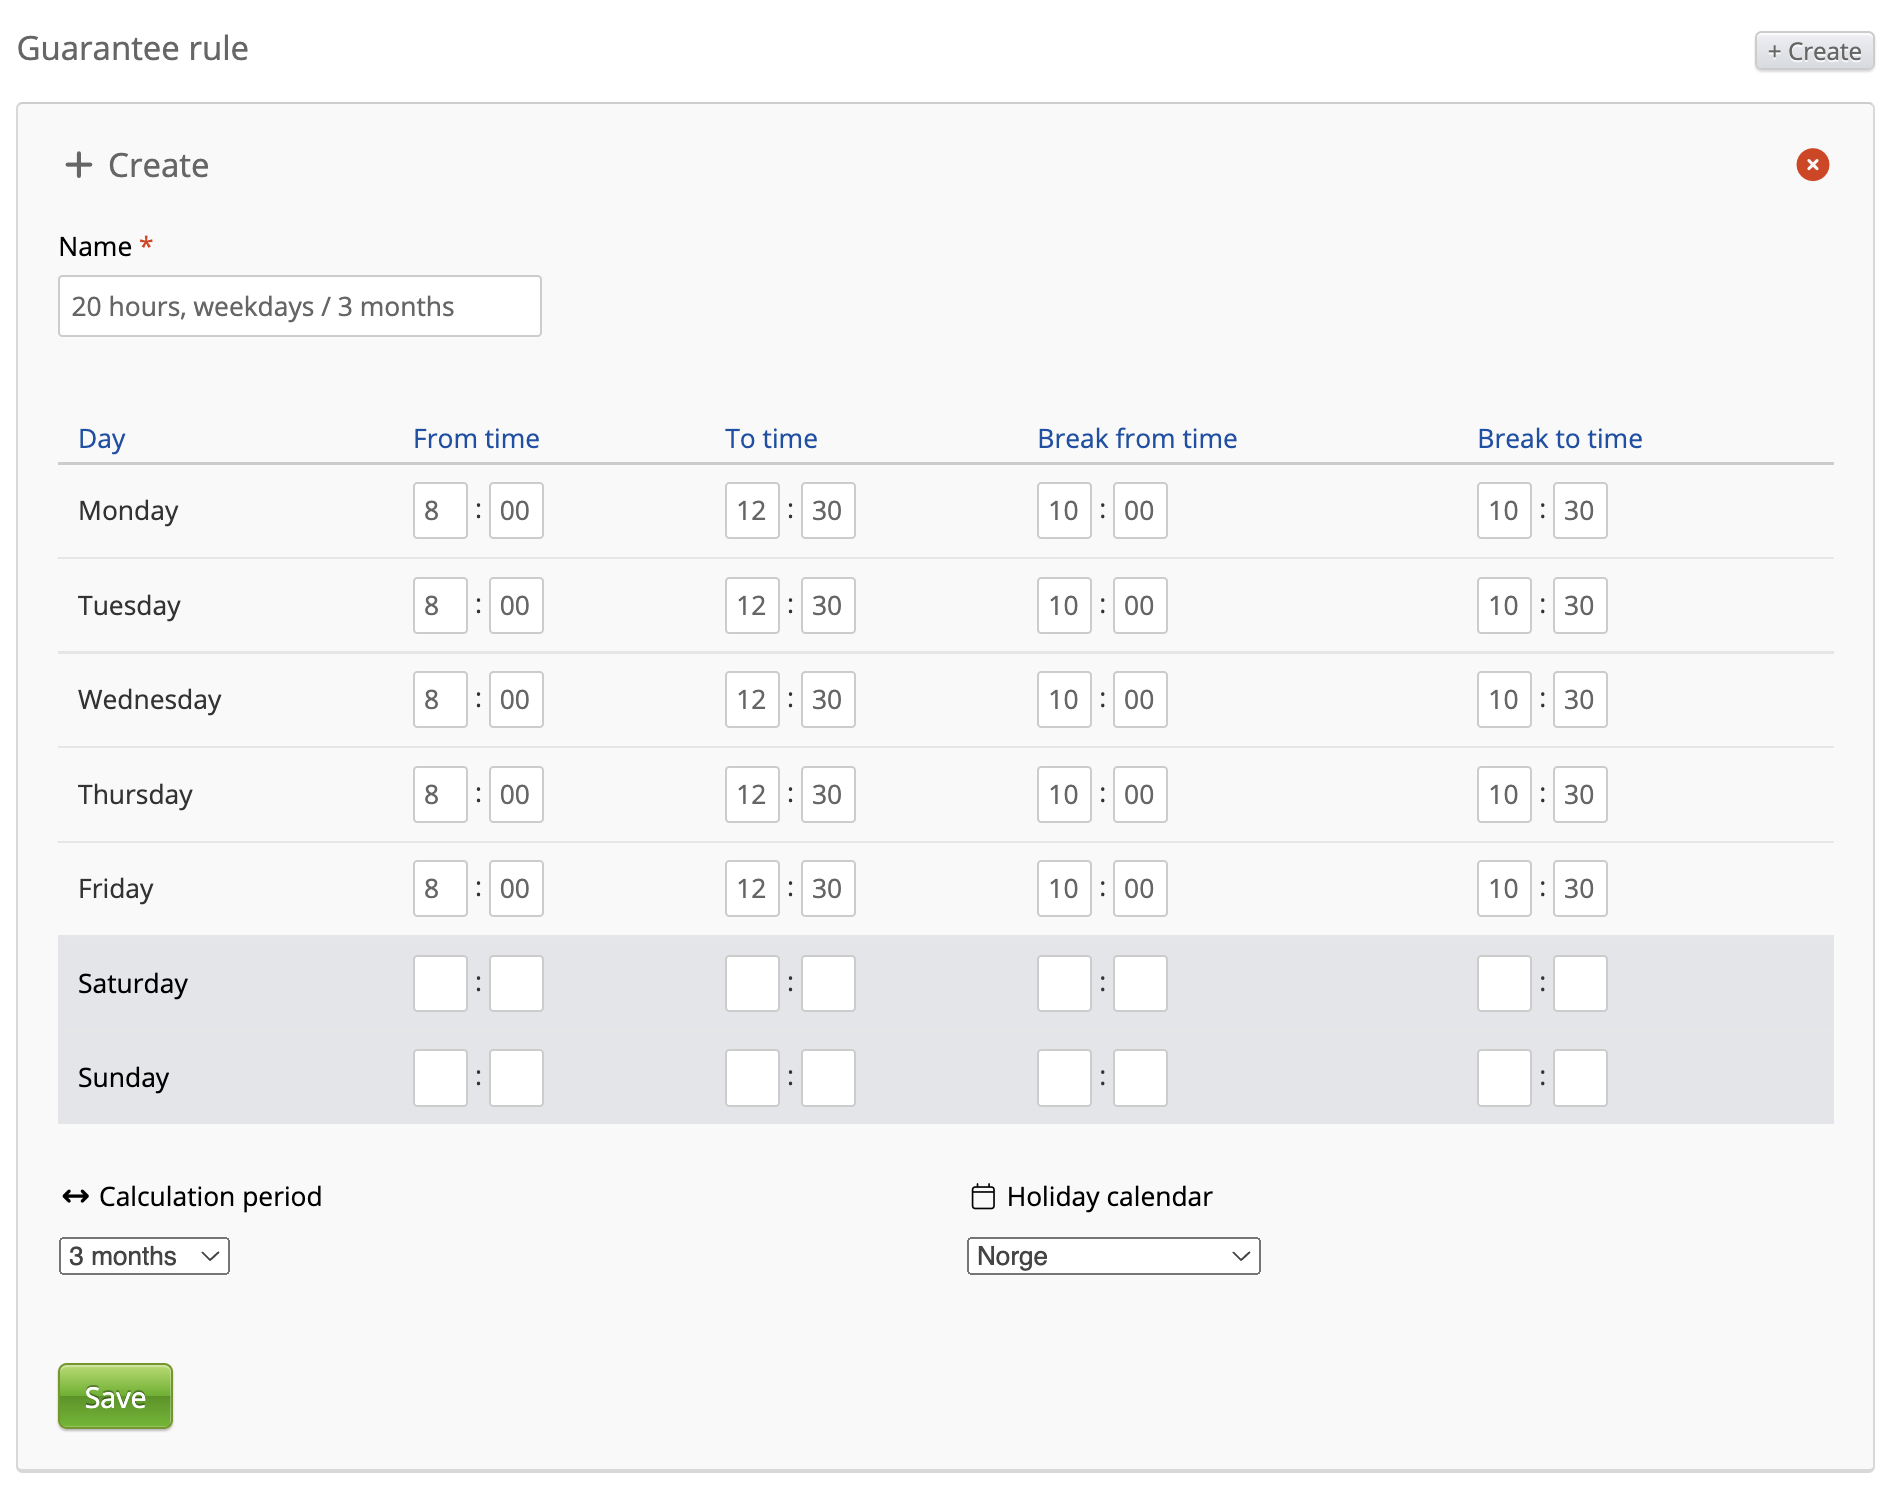Click the Break from time column header

1137,439
